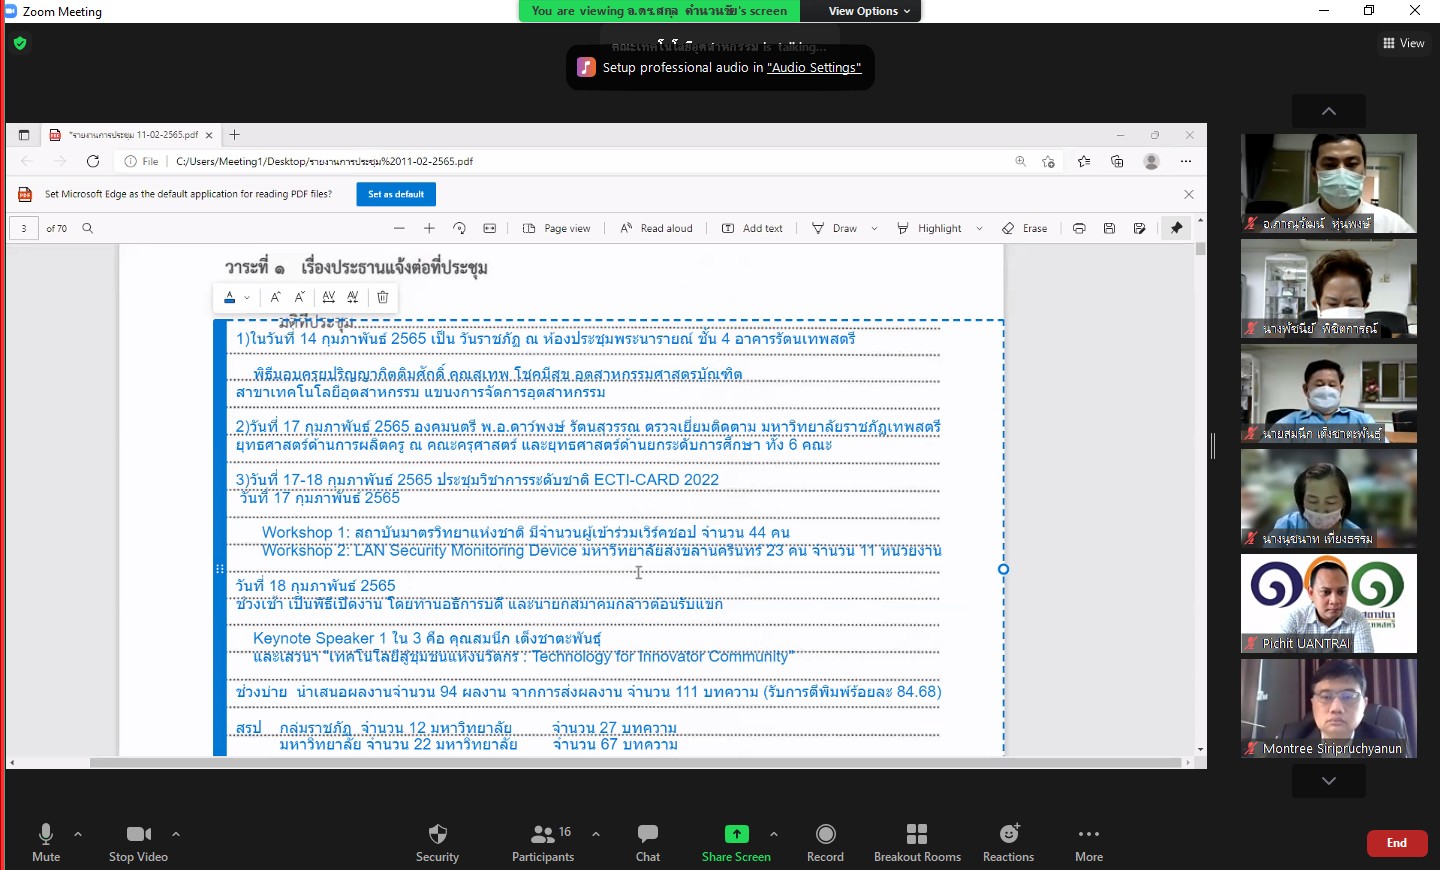The height and width of the screenshot is (870, 1440).
Task: Delete text box with trash icon
Action: coord(383,297)
